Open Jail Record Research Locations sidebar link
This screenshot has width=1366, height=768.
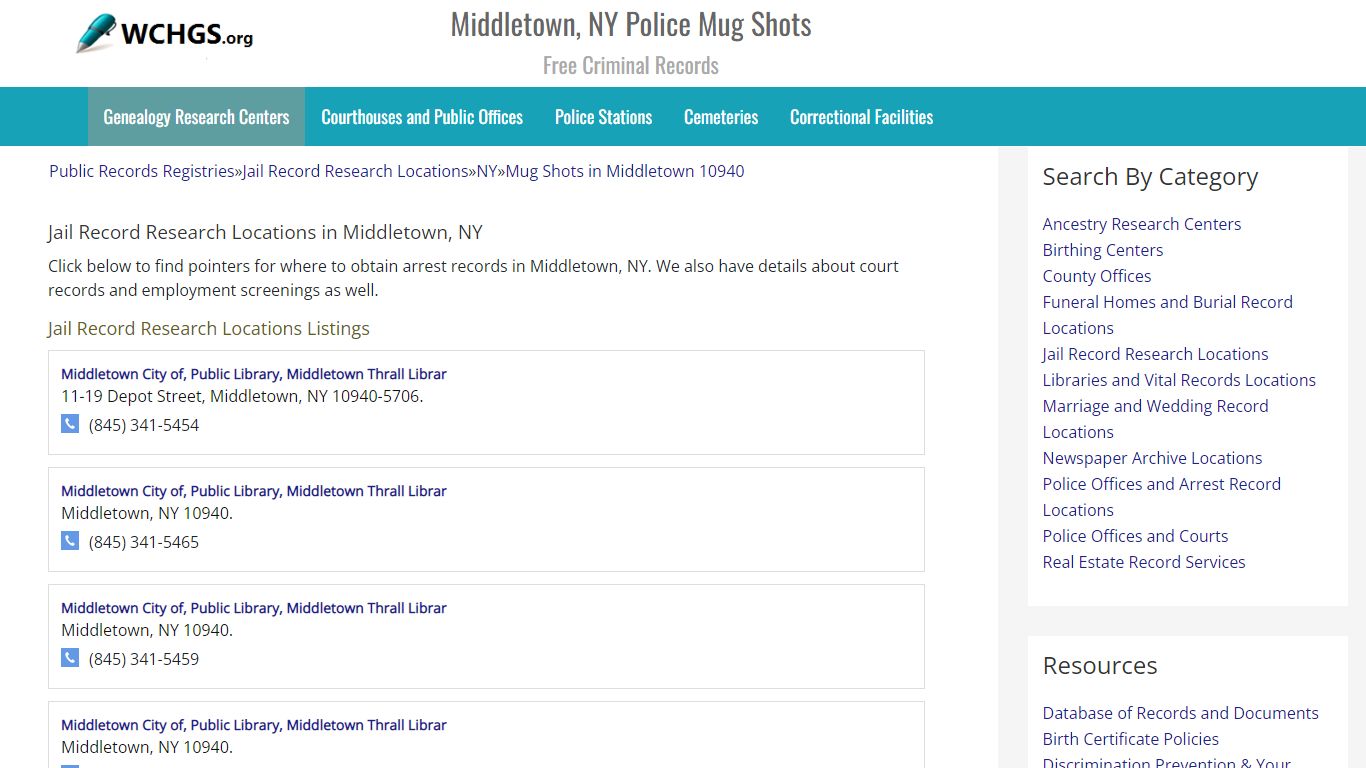tap(1155, 354)
